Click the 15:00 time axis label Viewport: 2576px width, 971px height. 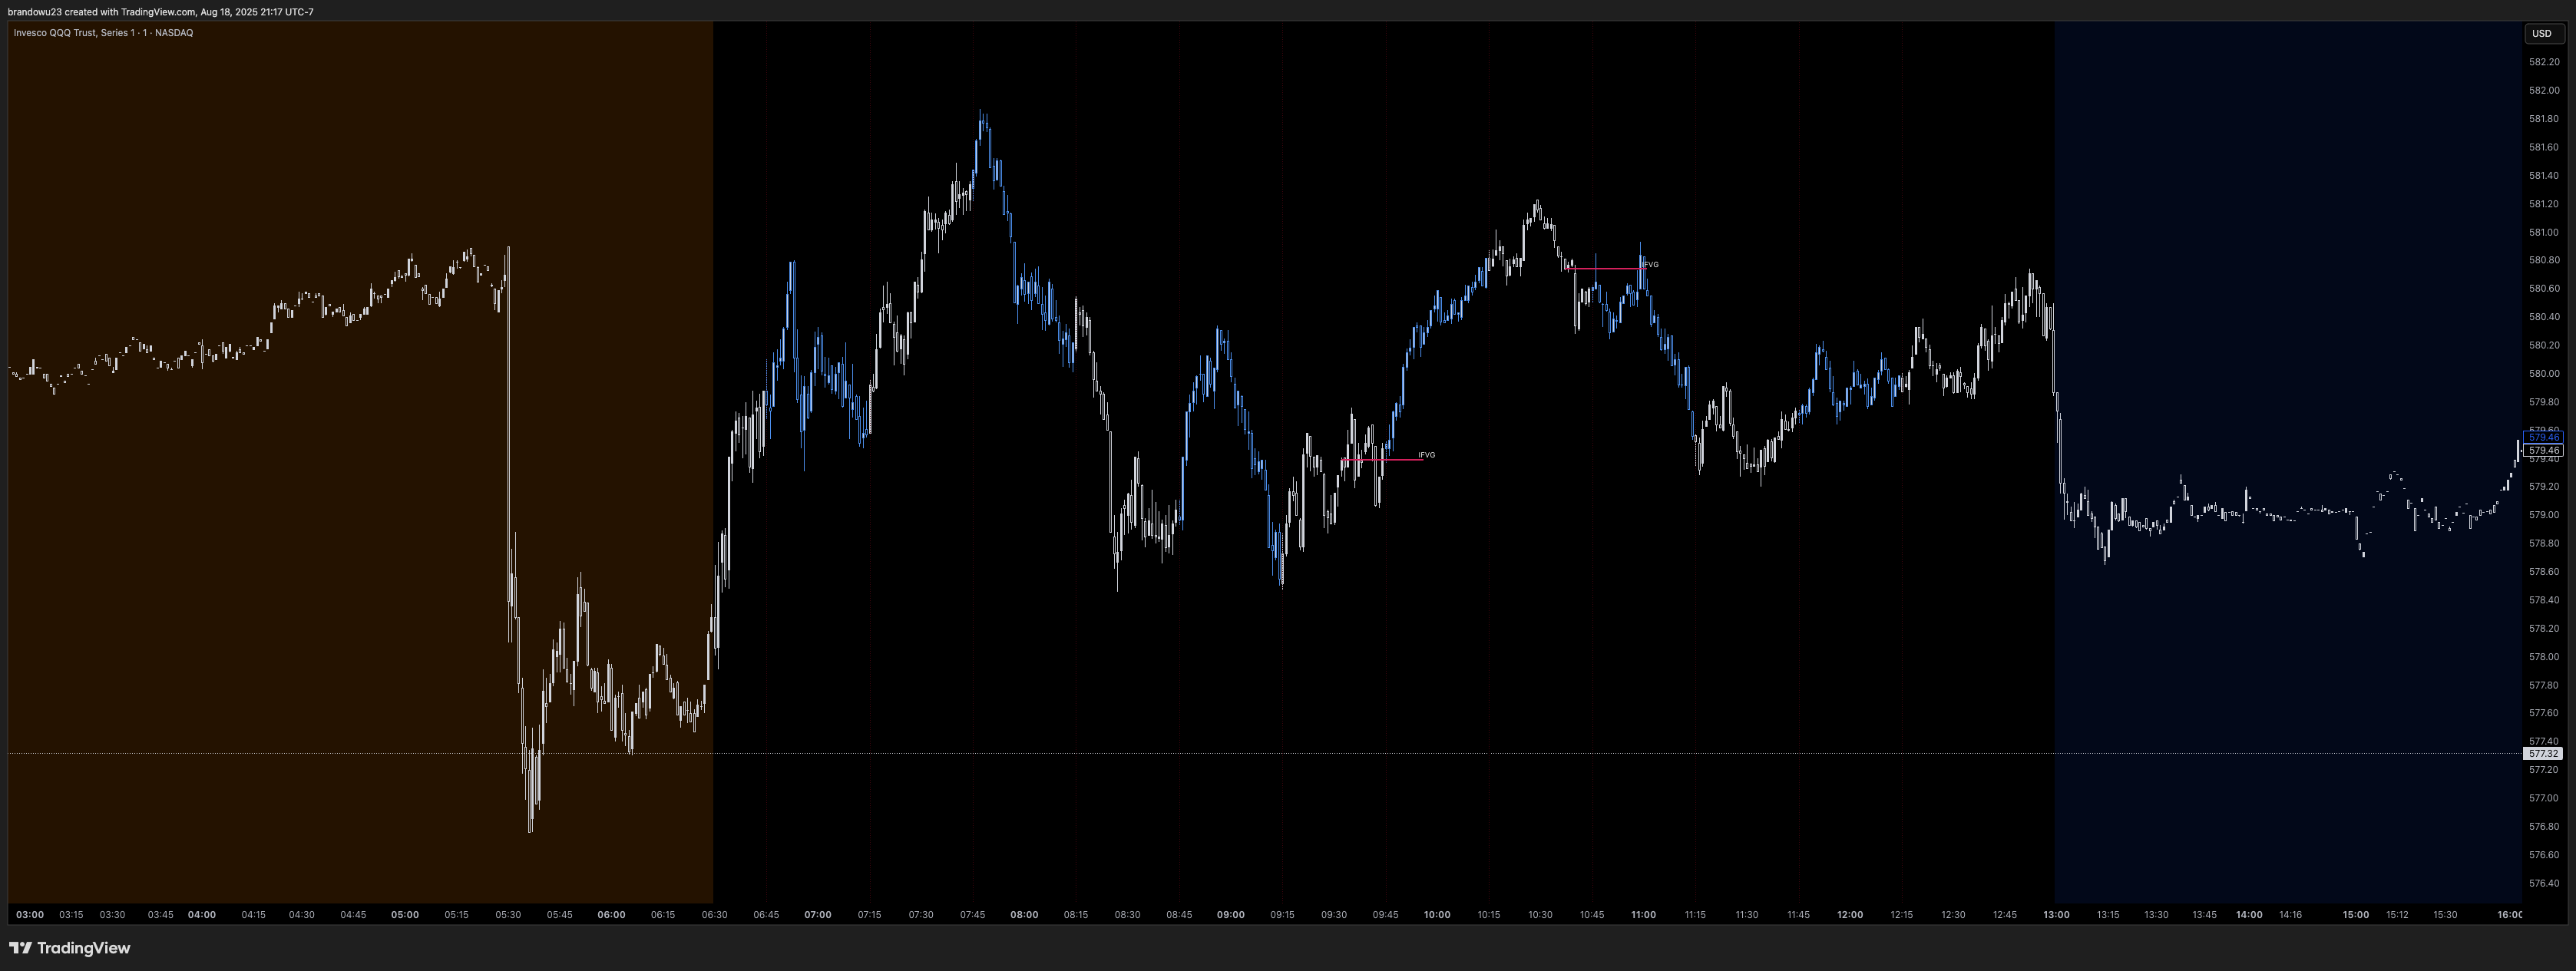(x=2356, y=915)
